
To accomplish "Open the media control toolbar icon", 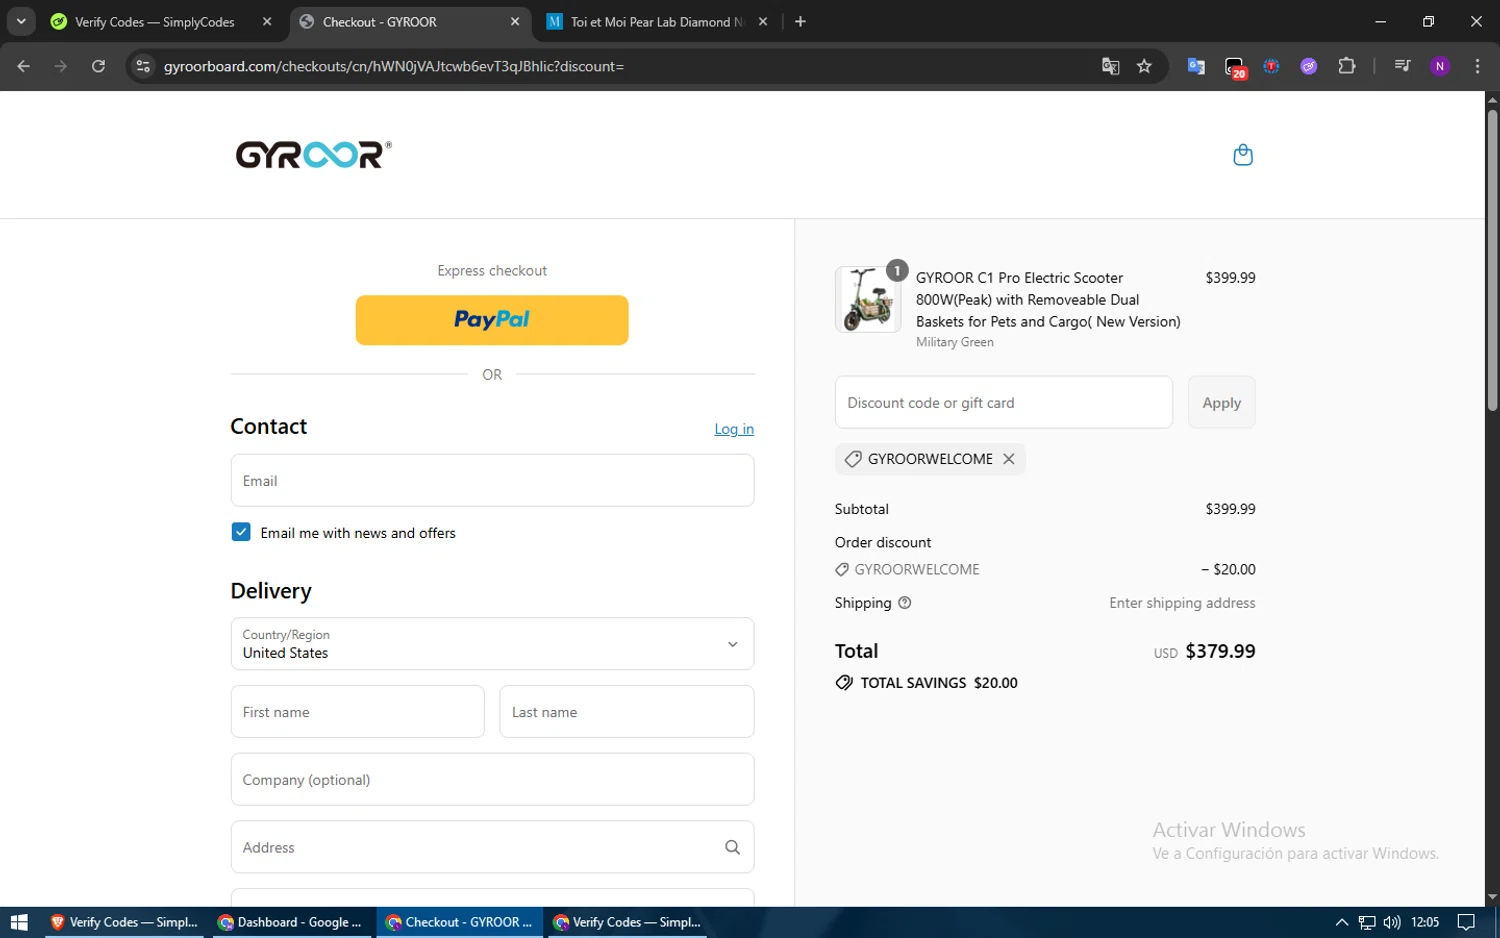I will 1402,66.
